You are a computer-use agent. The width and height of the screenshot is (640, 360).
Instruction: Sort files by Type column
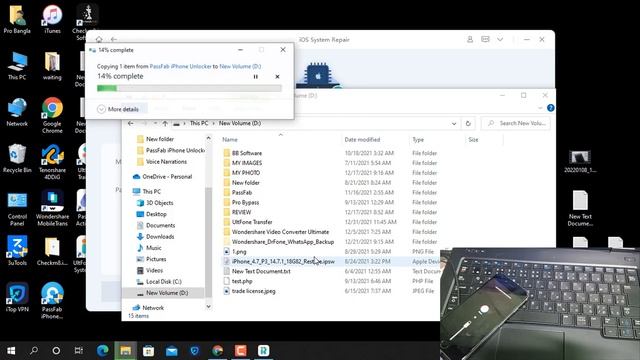(x=418, y=140)
